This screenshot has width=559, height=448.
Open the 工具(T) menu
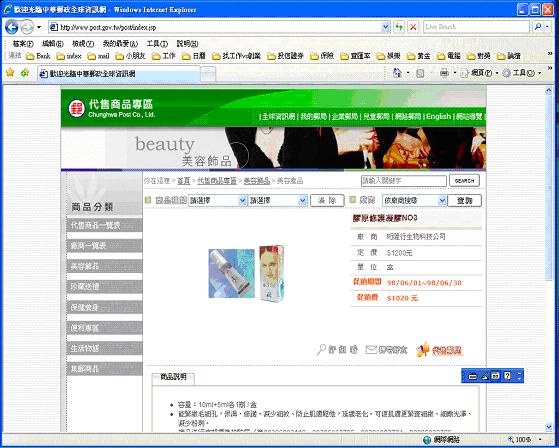(x=157, y=43)
